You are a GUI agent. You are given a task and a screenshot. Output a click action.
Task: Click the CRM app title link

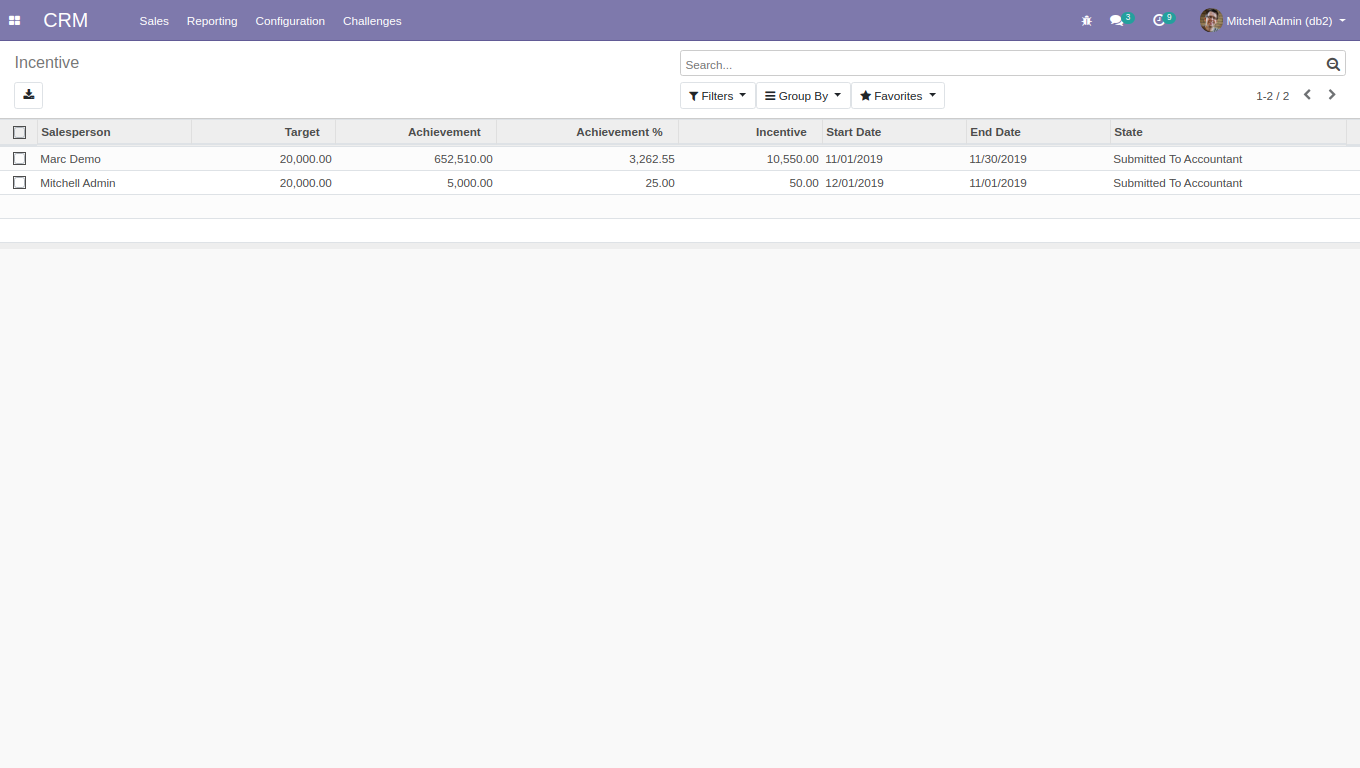coord(66,21)
